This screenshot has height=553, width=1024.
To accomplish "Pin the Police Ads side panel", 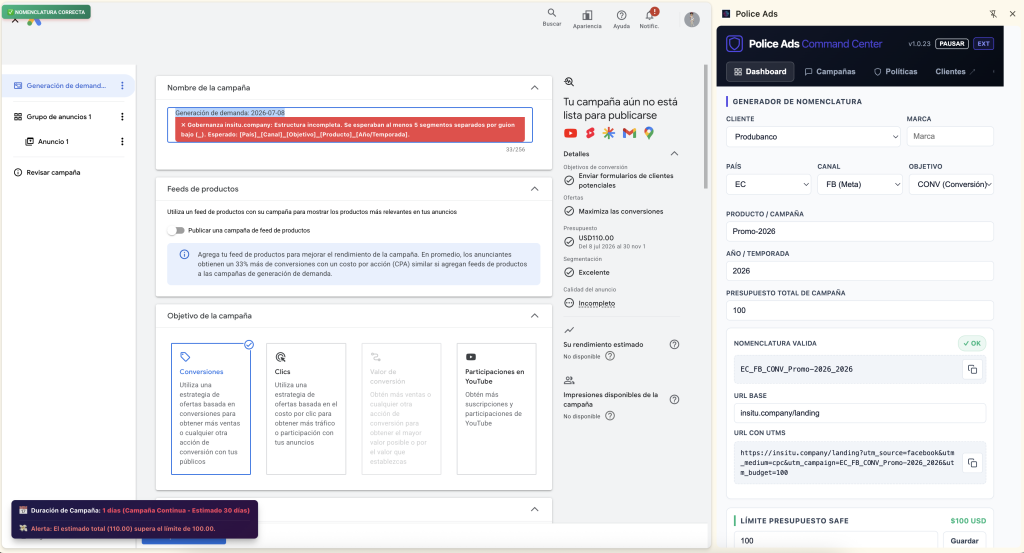I will [993, 14].
